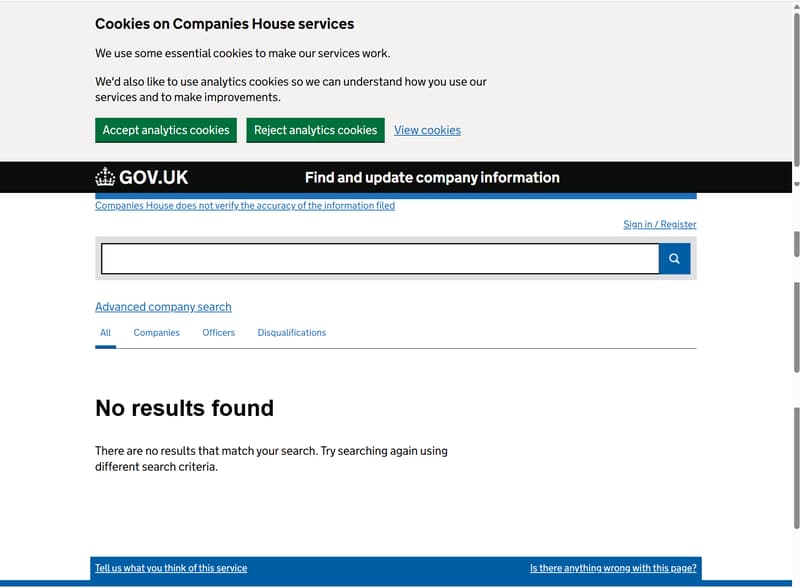Screen dimensions: 800x588
Task: Switch to the Officers tab
Action: [218, 333]
